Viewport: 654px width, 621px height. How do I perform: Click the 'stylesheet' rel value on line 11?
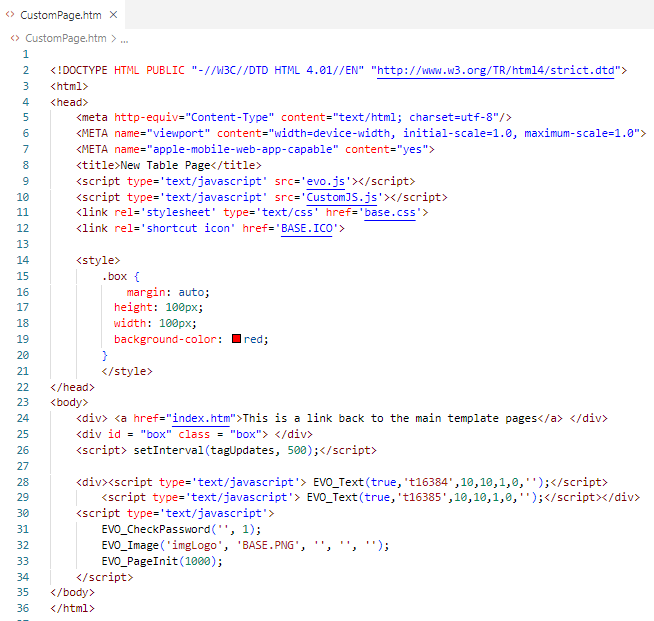click(179, 213)
